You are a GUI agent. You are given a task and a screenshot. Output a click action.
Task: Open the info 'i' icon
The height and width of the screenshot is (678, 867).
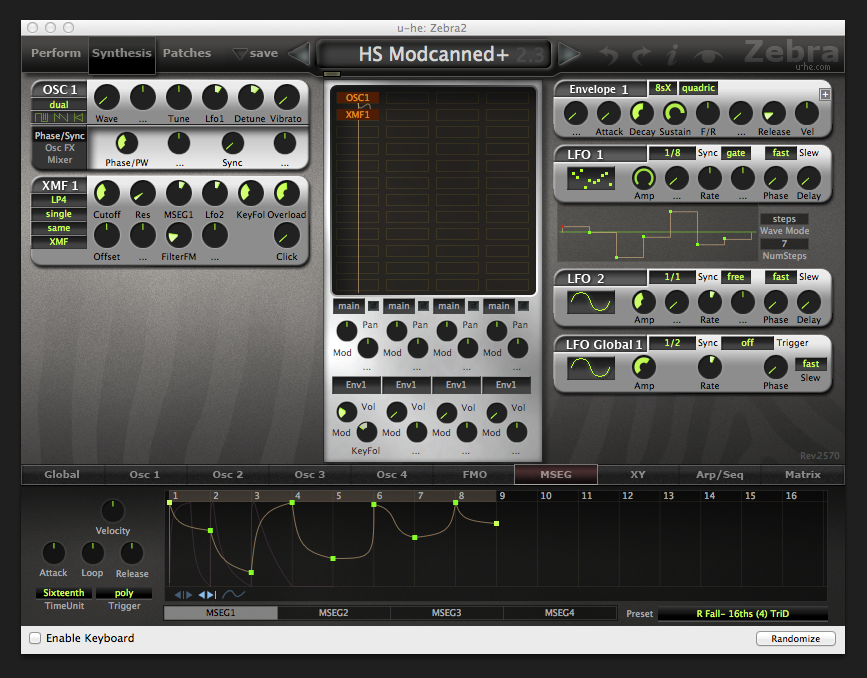pos(673,54)
